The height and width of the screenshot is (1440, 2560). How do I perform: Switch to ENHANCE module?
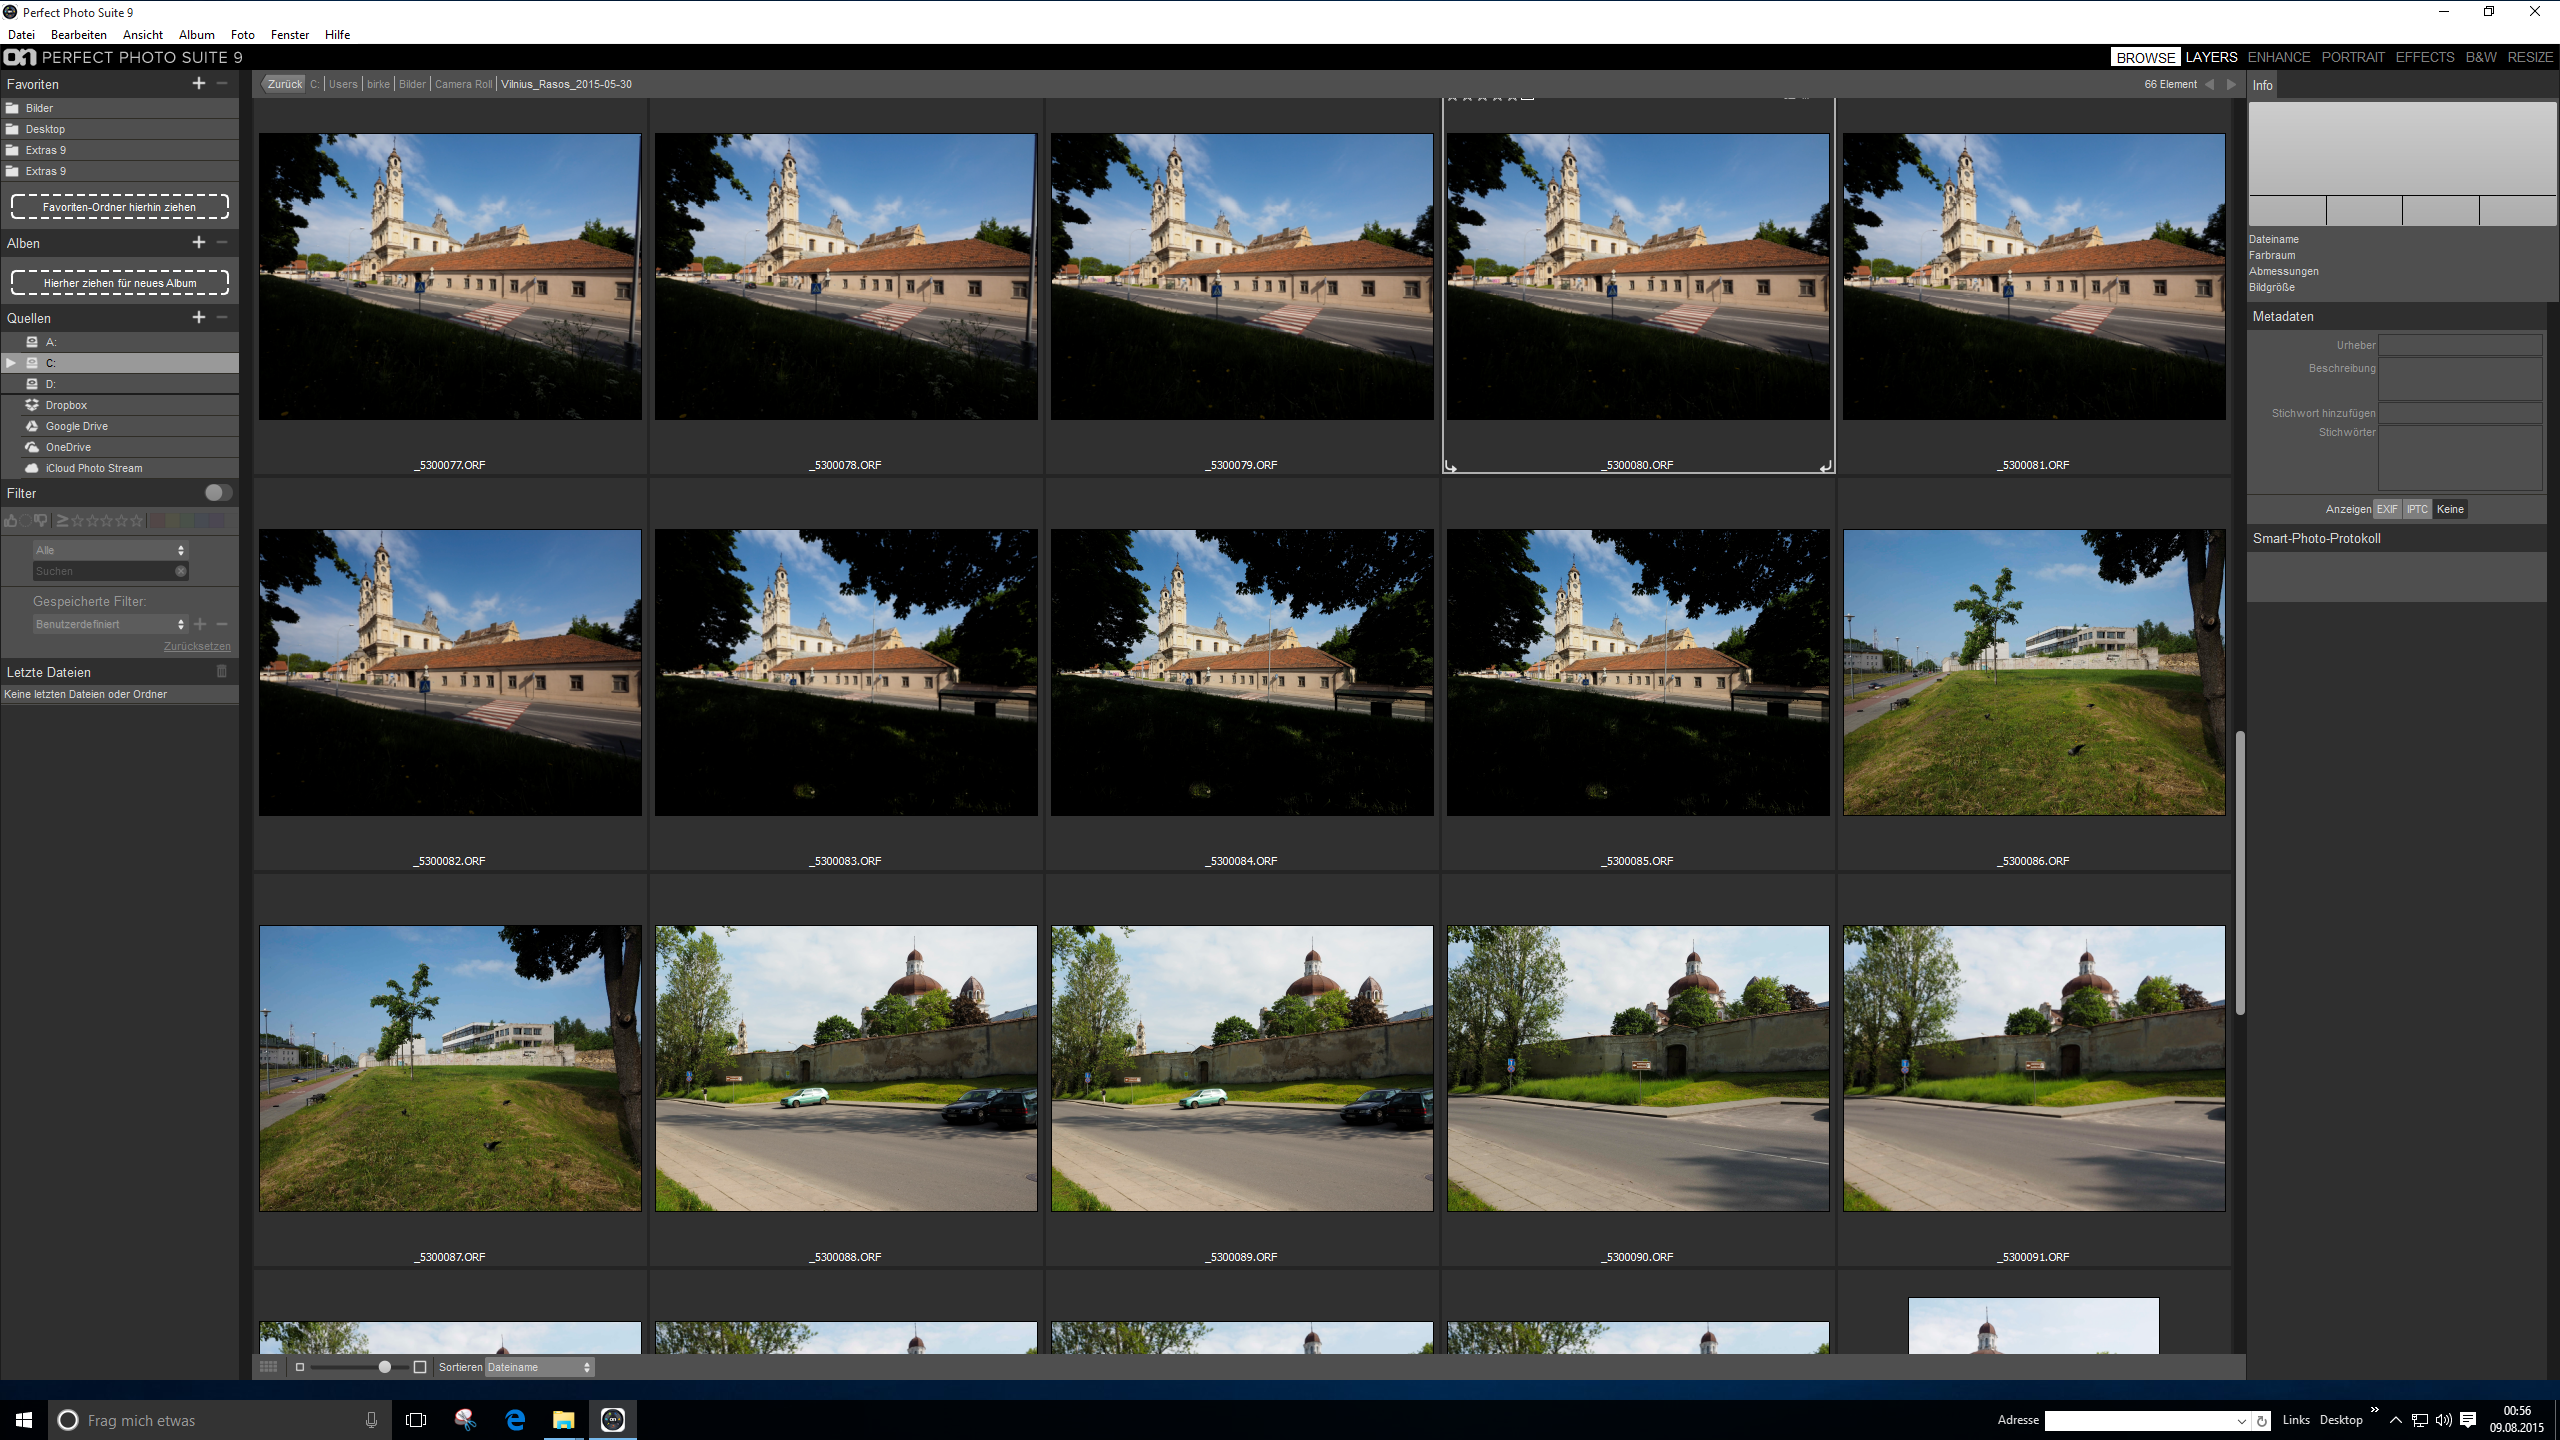(x=2279, y=57)
